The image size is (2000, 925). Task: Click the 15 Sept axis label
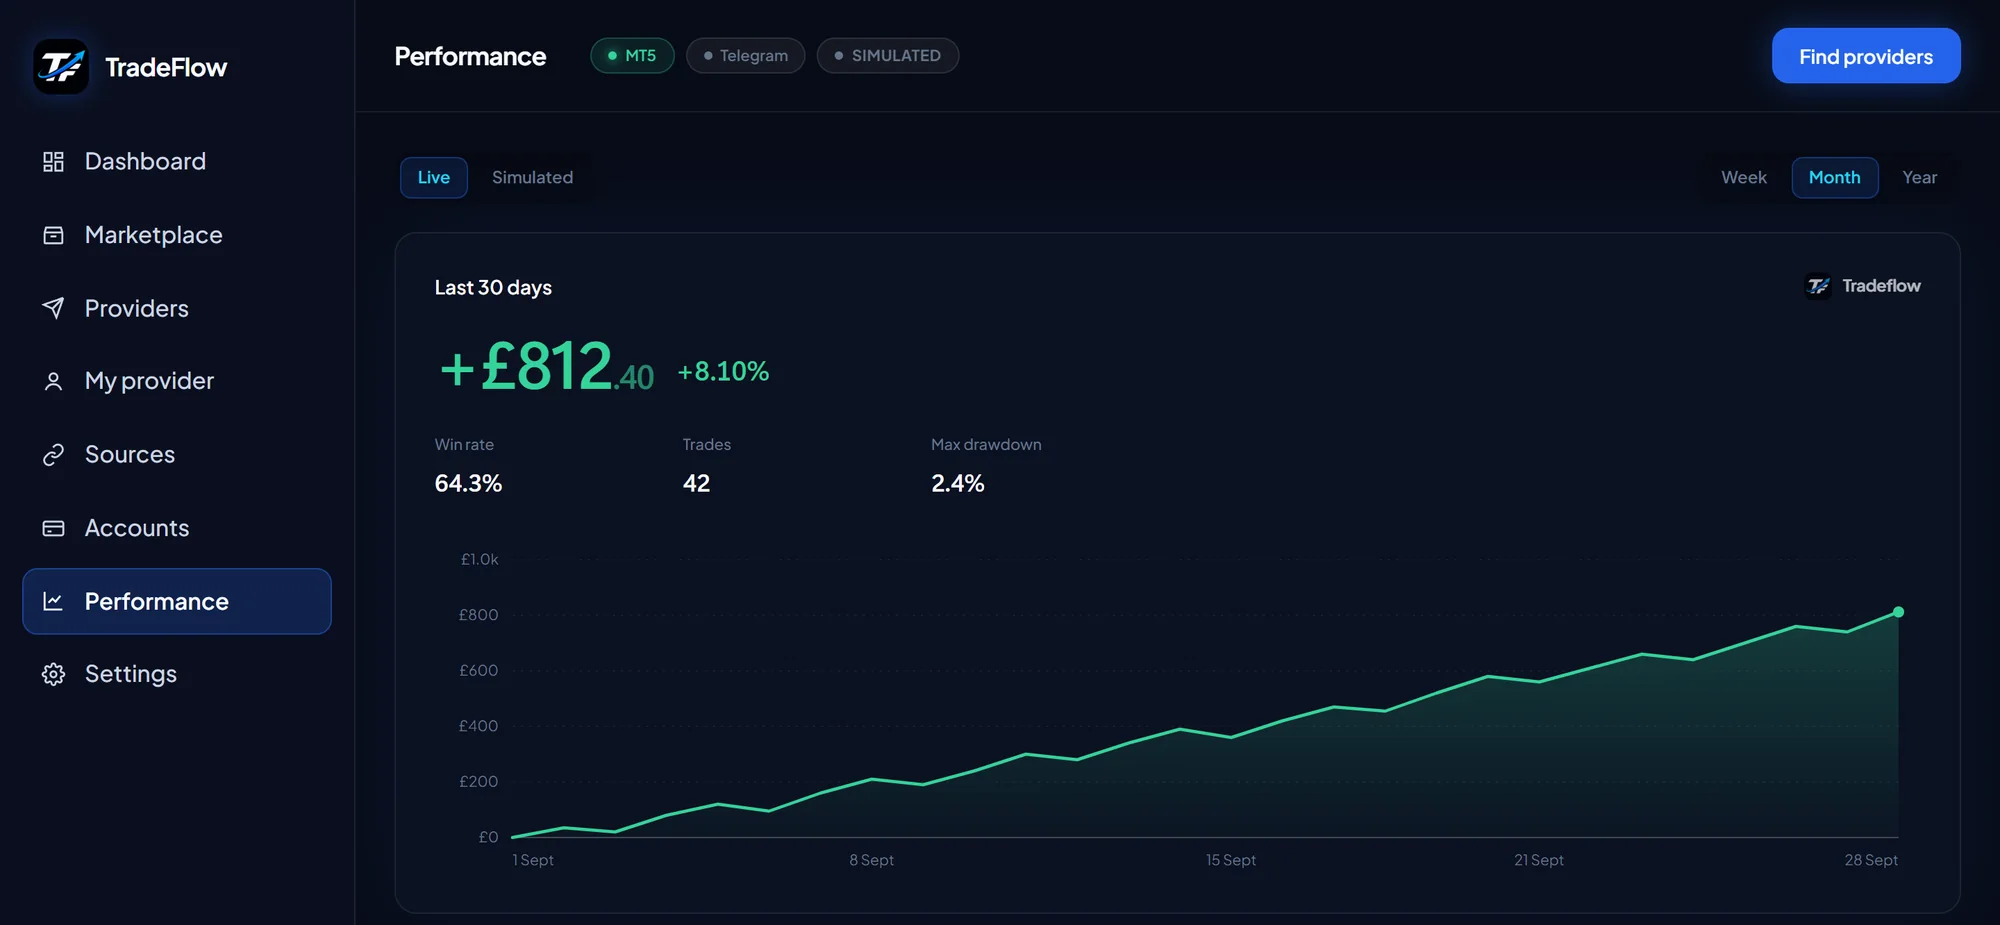[x=1231, y=860]
